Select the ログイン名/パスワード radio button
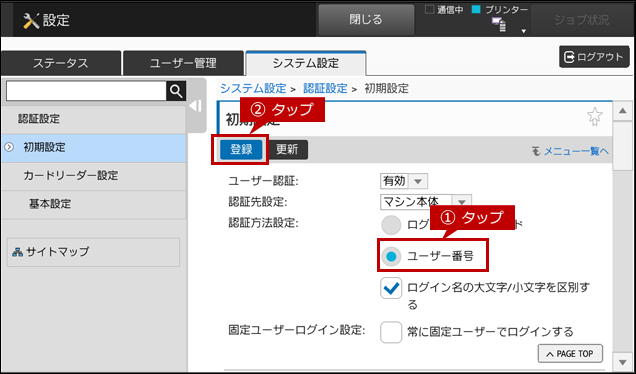 click(x=391, y=226)
